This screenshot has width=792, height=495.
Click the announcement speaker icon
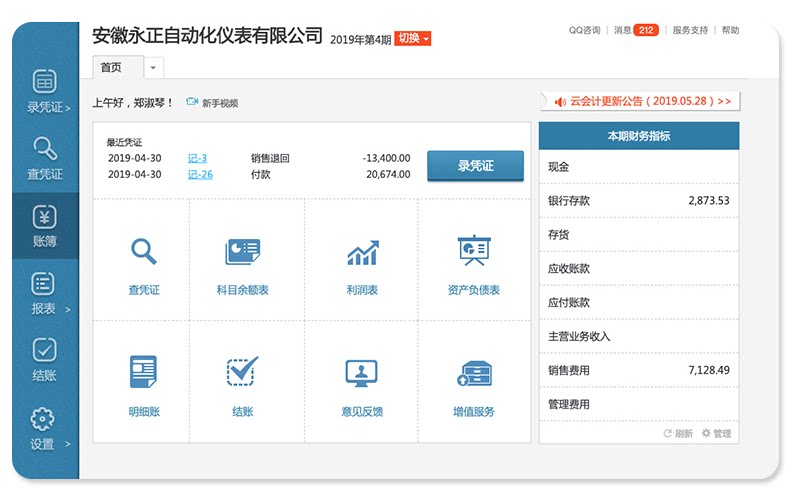[x=560, y=102]
